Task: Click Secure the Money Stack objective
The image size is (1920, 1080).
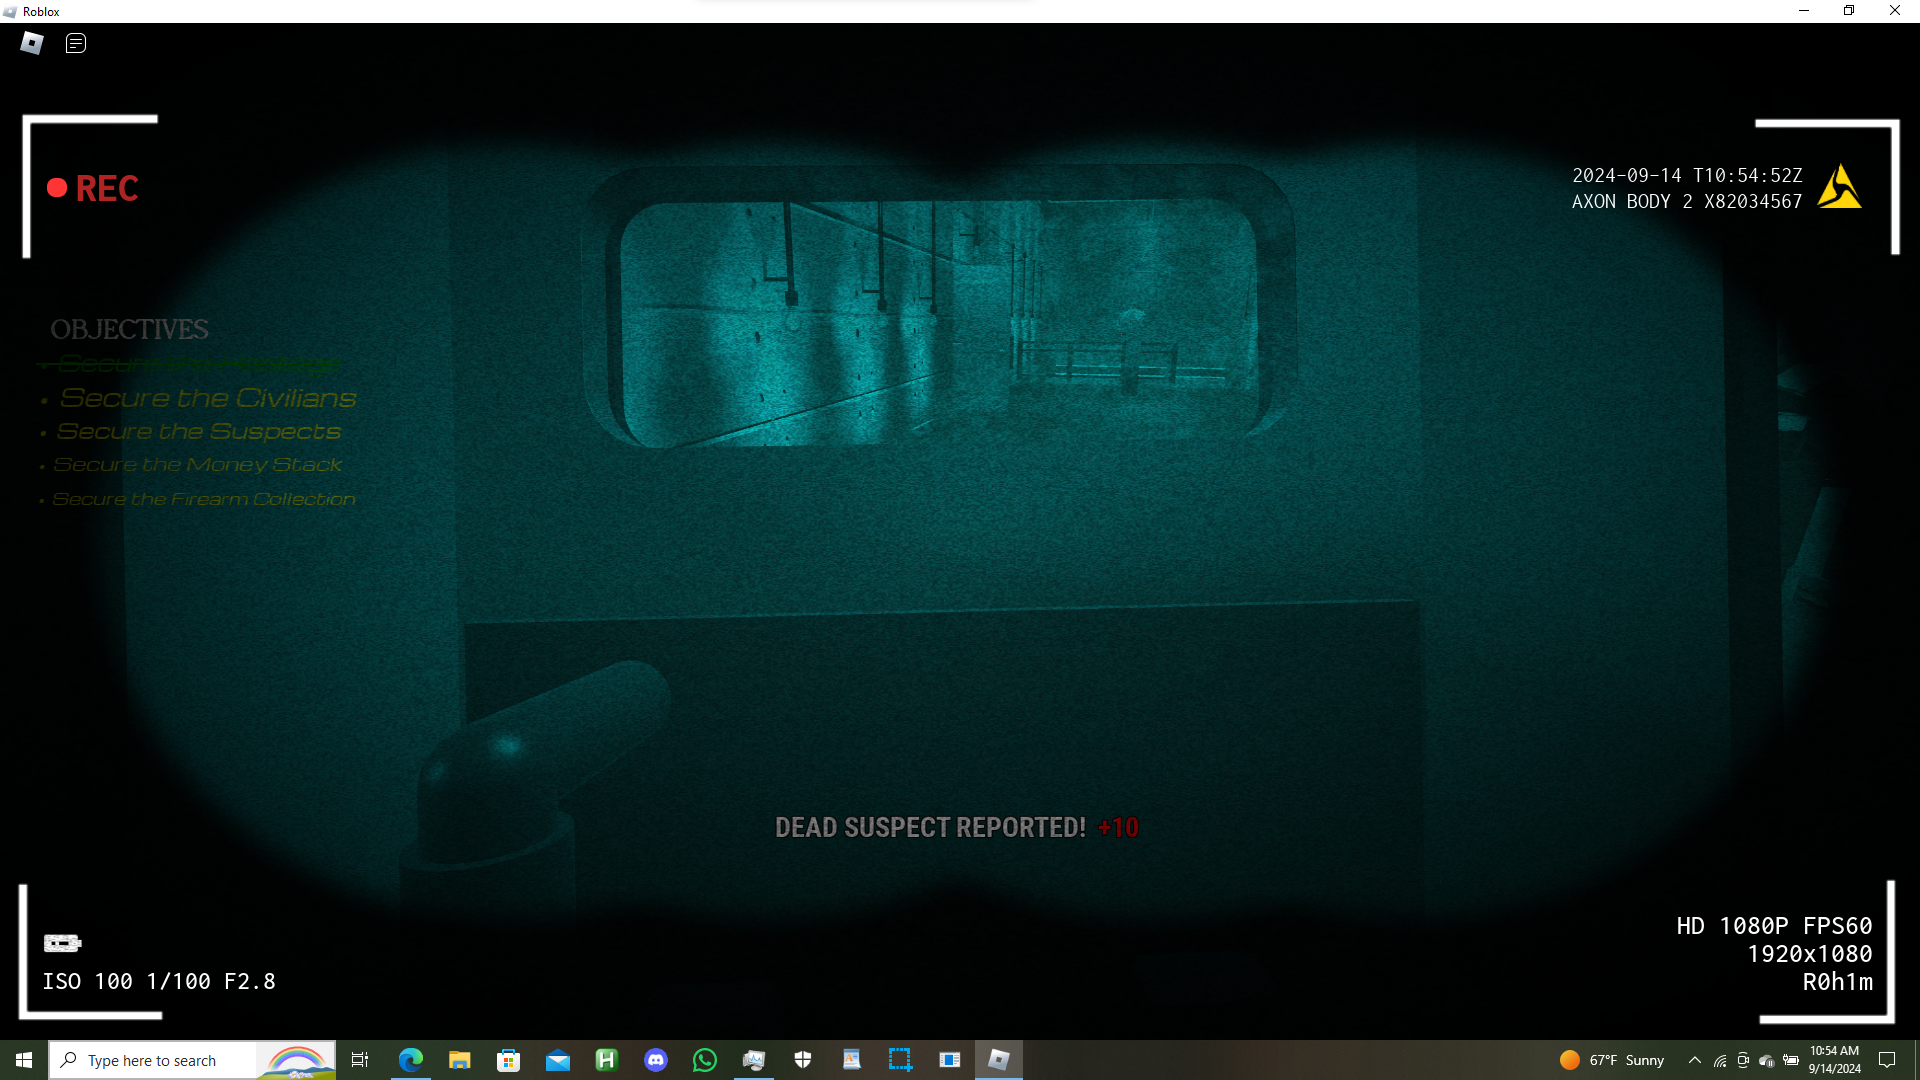Action: pos(198,465)
